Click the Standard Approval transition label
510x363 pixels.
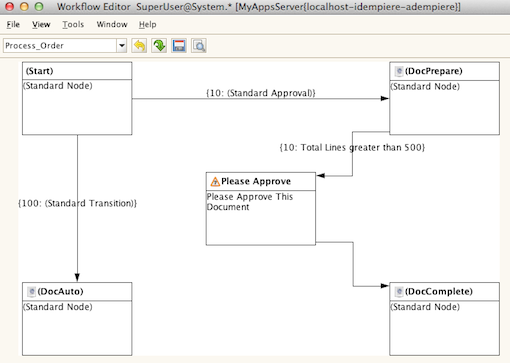coord(261,93)
